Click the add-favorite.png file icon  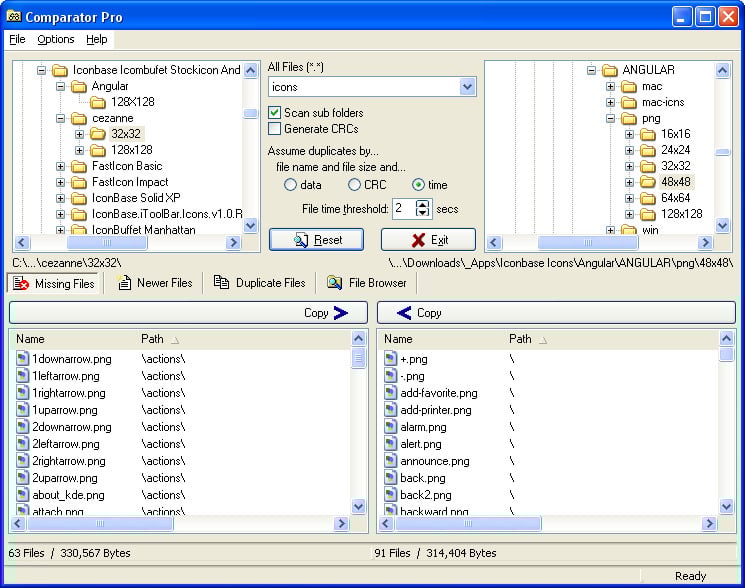390,393
